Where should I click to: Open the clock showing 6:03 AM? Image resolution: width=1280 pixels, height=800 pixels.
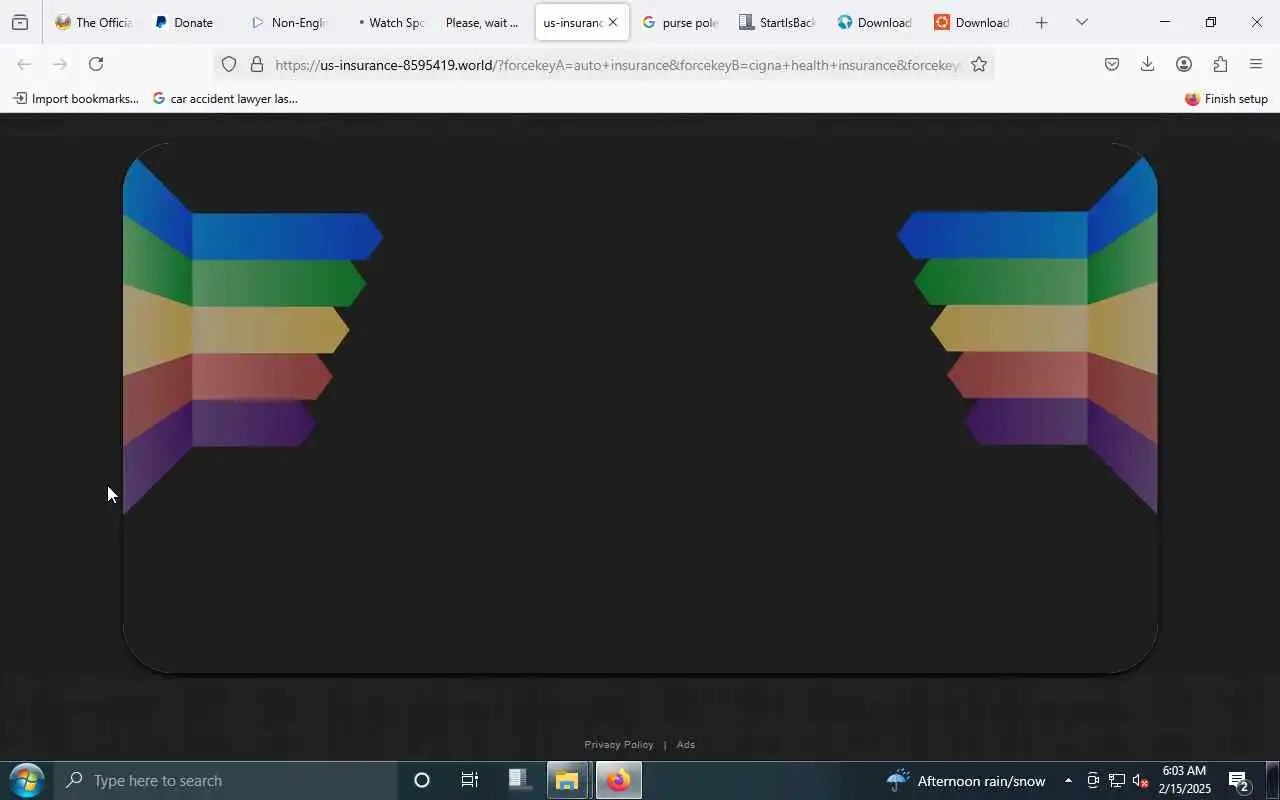point(1184,780)
